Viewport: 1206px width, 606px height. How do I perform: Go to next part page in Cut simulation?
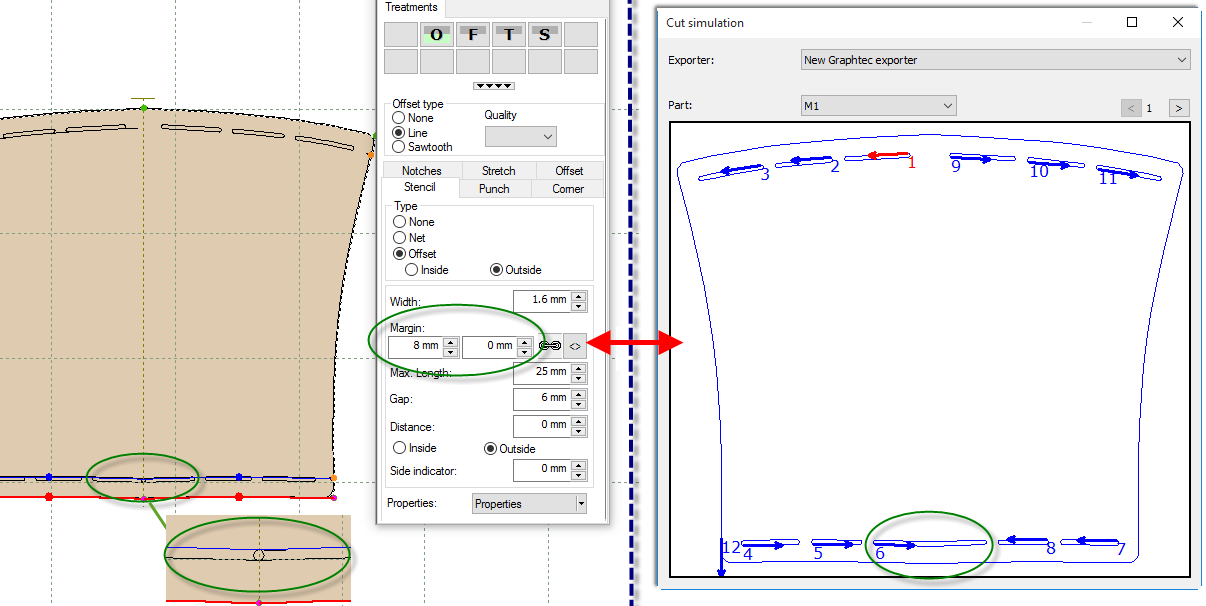pyautogui.click(x=1179, y=107)
